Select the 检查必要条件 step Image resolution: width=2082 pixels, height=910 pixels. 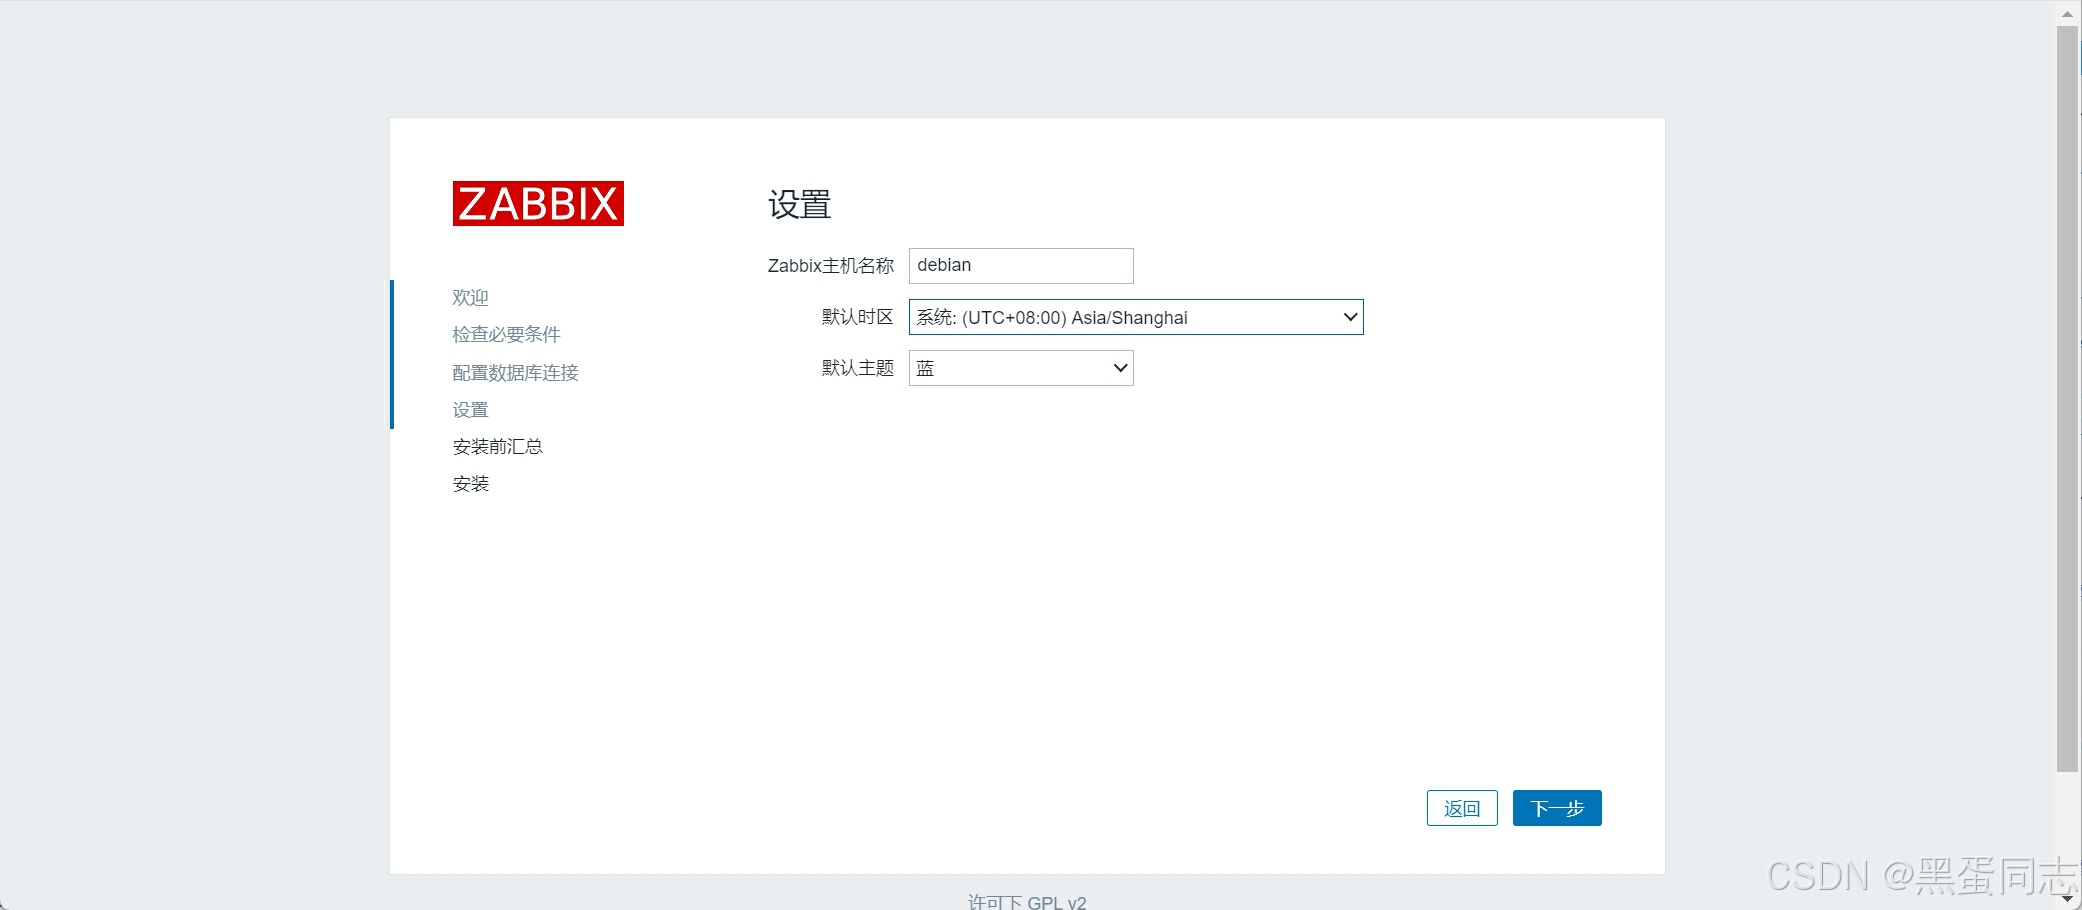(506, 335)
